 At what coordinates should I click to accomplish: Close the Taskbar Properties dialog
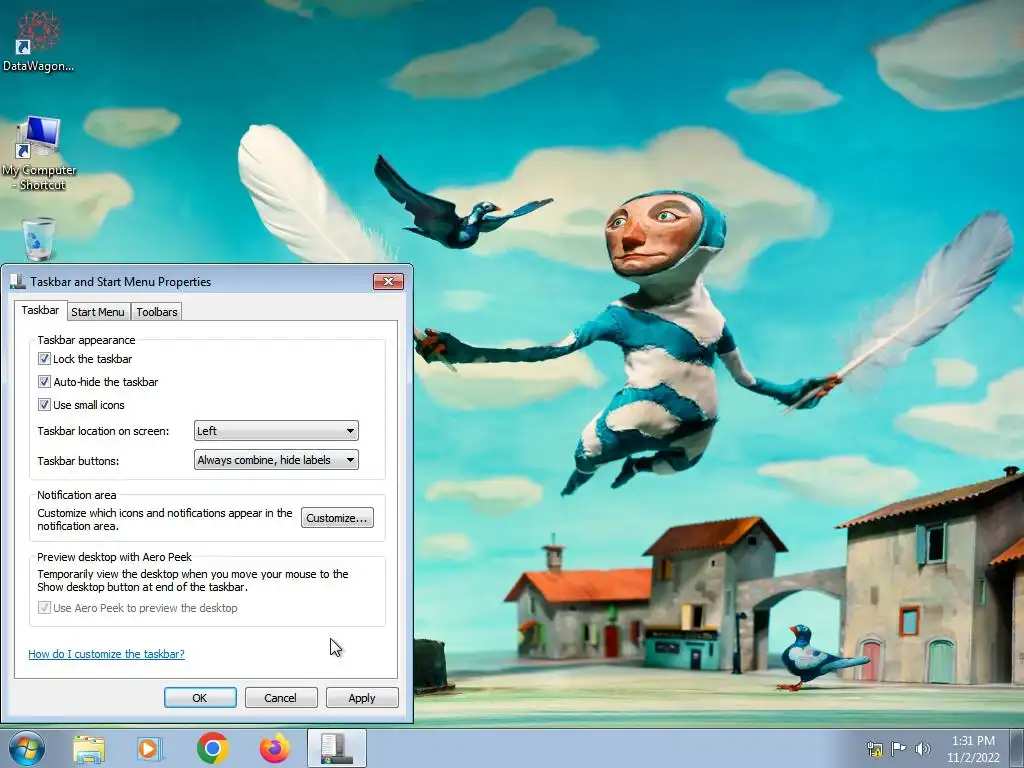coord(389,281)
